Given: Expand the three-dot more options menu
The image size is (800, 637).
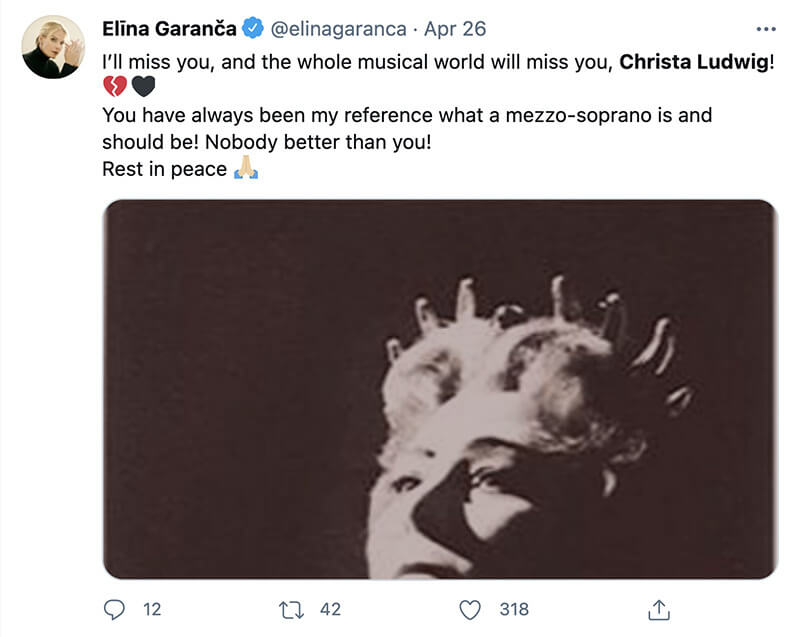Looking at the screenshot, I should click(x=766, y=28).
